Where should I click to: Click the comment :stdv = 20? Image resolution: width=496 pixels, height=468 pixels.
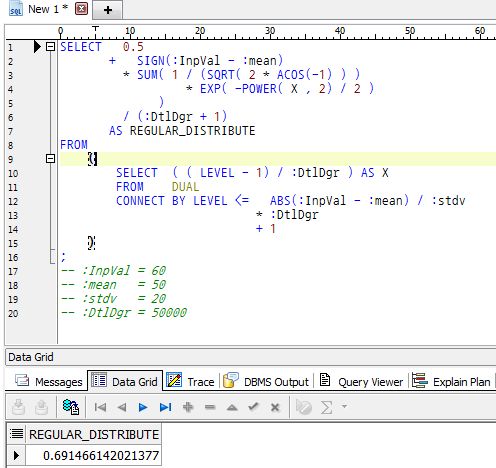point(113,298)
